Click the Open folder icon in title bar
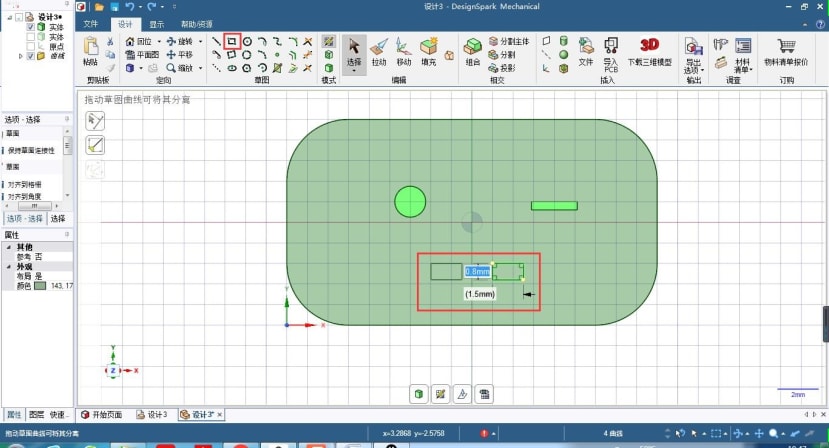Screen dimensions: 829x448 (99, 7)
